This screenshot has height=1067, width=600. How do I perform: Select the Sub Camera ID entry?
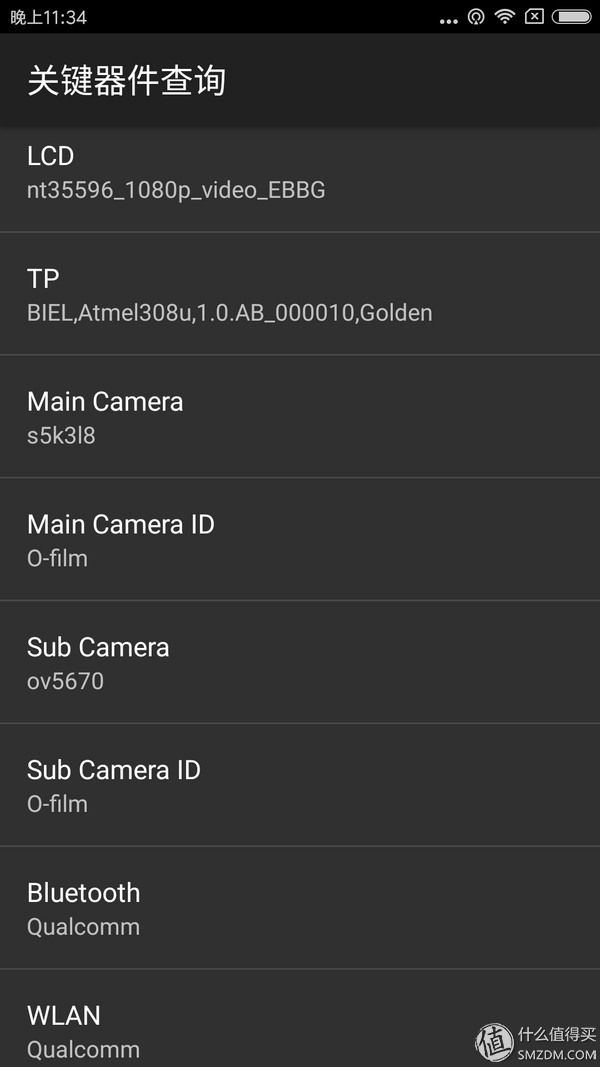pos(300,785)
